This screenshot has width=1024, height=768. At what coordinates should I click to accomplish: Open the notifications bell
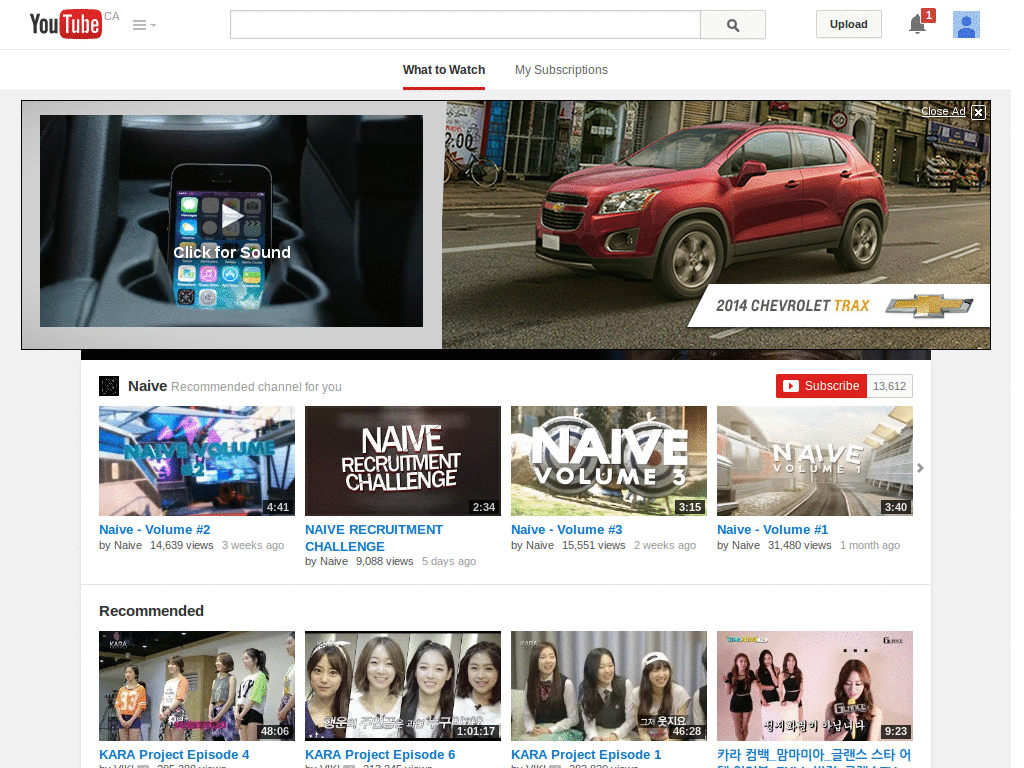coord(918,25)
